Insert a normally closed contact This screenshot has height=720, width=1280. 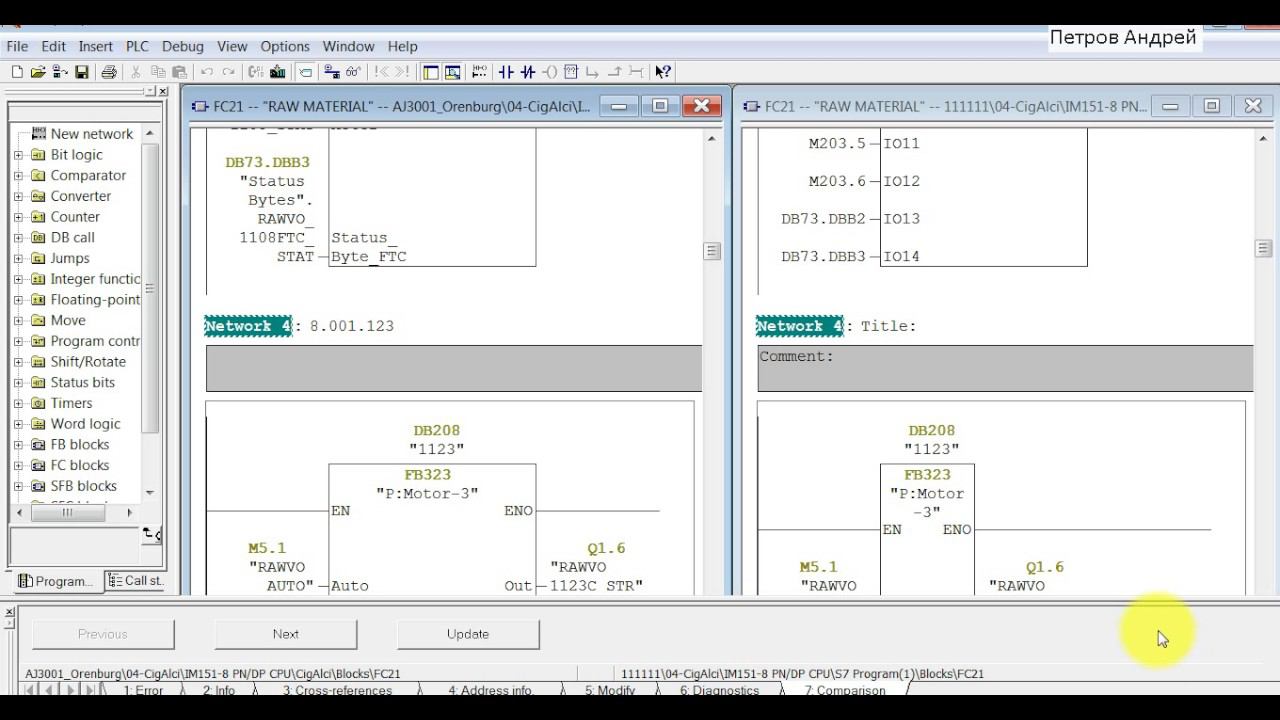click(x=528, y=72)
